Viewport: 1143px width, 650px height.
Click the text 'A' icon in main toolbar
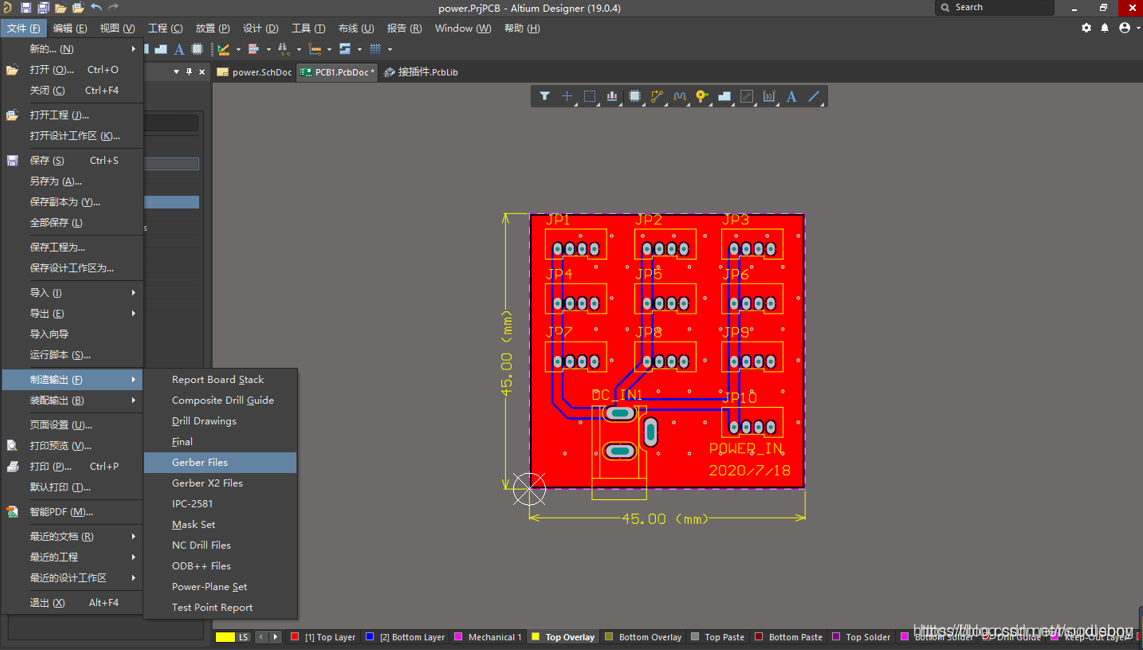[179, 50]
